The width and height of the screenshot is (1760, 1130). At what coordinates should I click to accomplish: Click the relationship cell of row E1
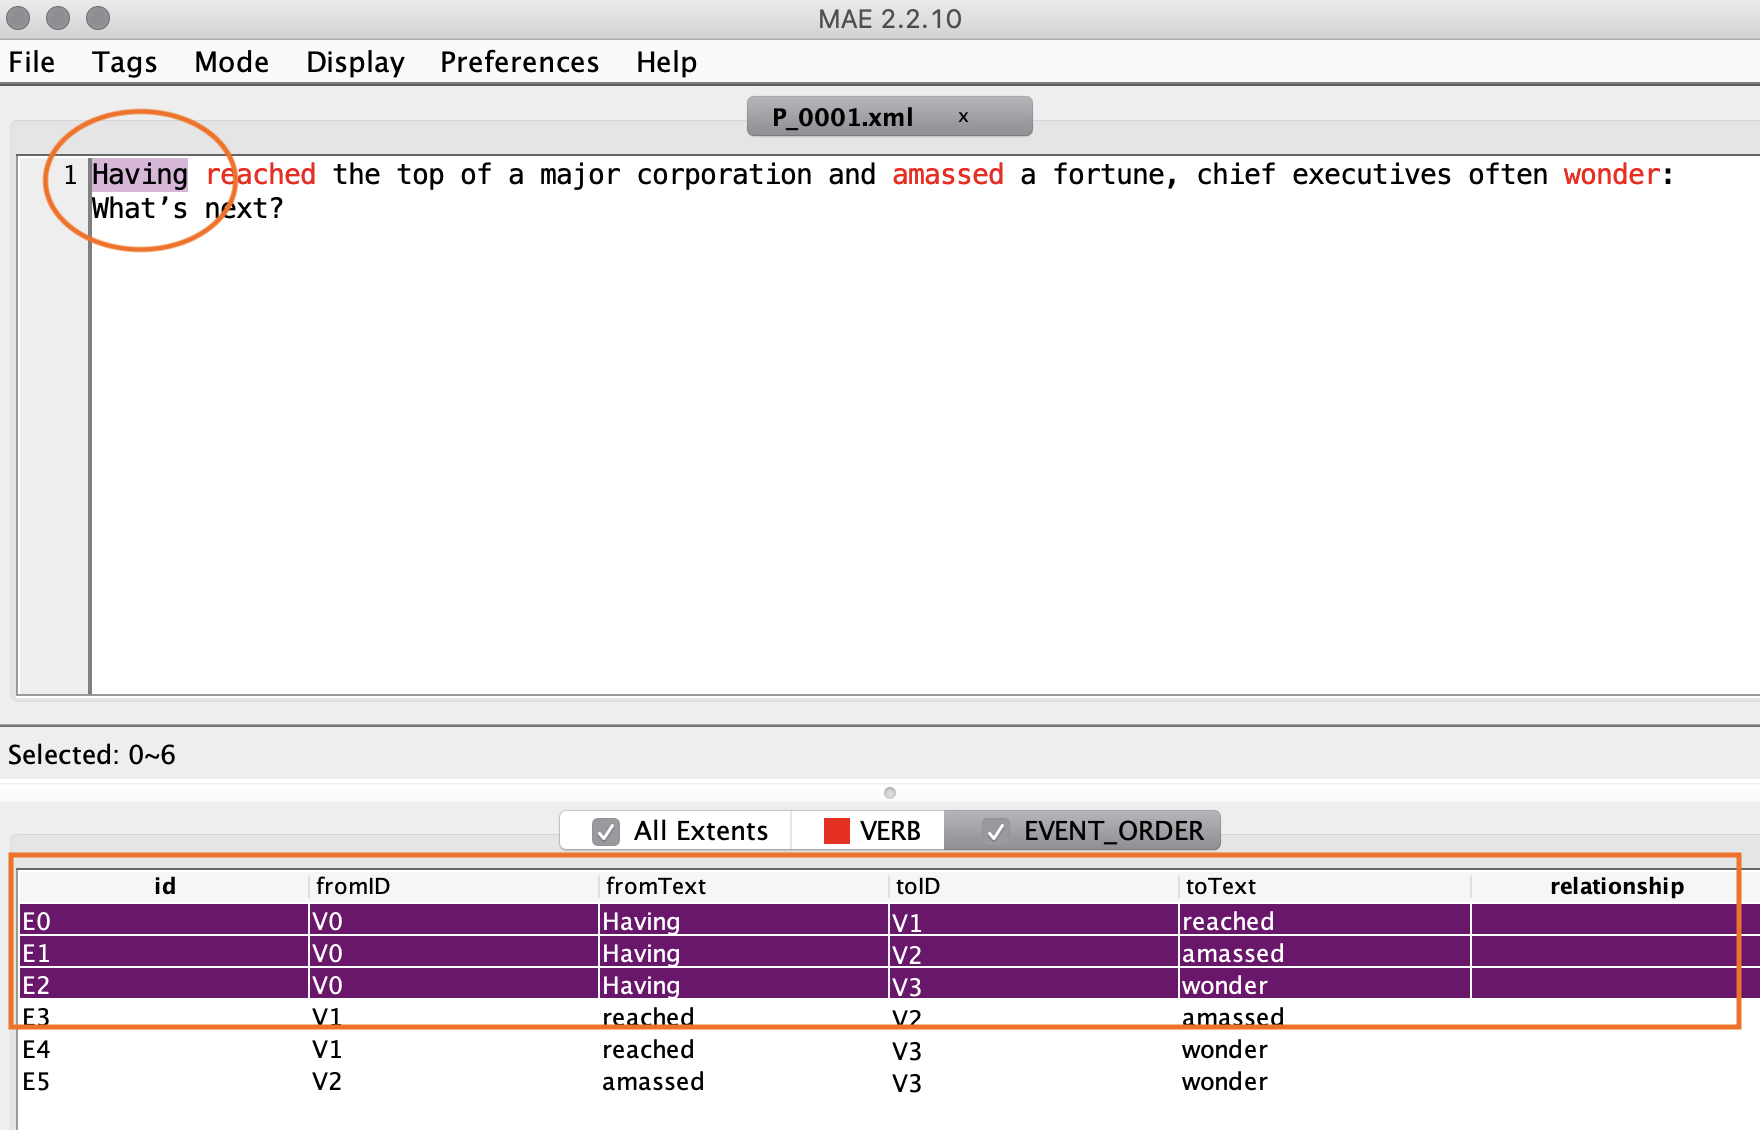(1616, 953)
